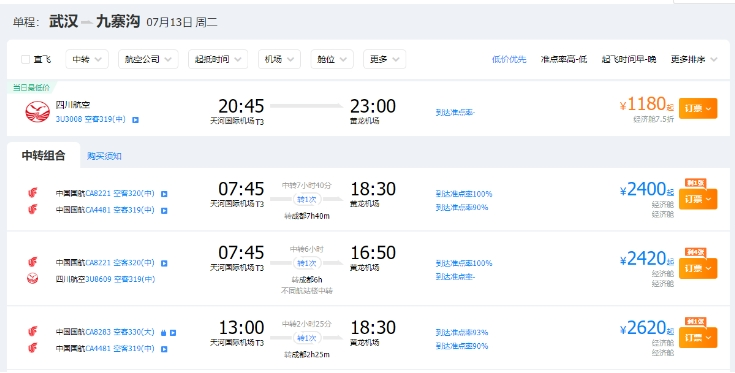735x373 pixels.
Task: Click the info icon beside CA8221 in the ¥2420 row
Action: click(x=164, y=263)
